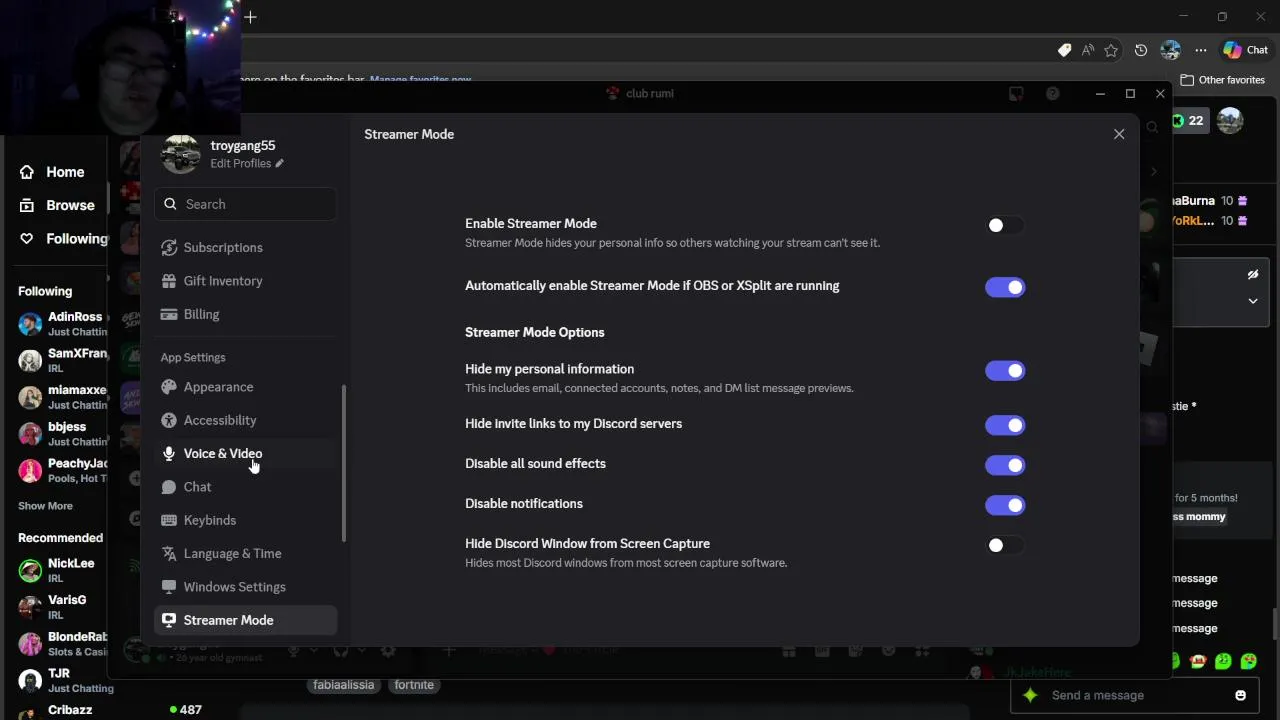Toggle auto-enable Streamer Mode for OBS or XSplit
This screenshot has height=720, width=1280.
click(x=1005, y=287)
